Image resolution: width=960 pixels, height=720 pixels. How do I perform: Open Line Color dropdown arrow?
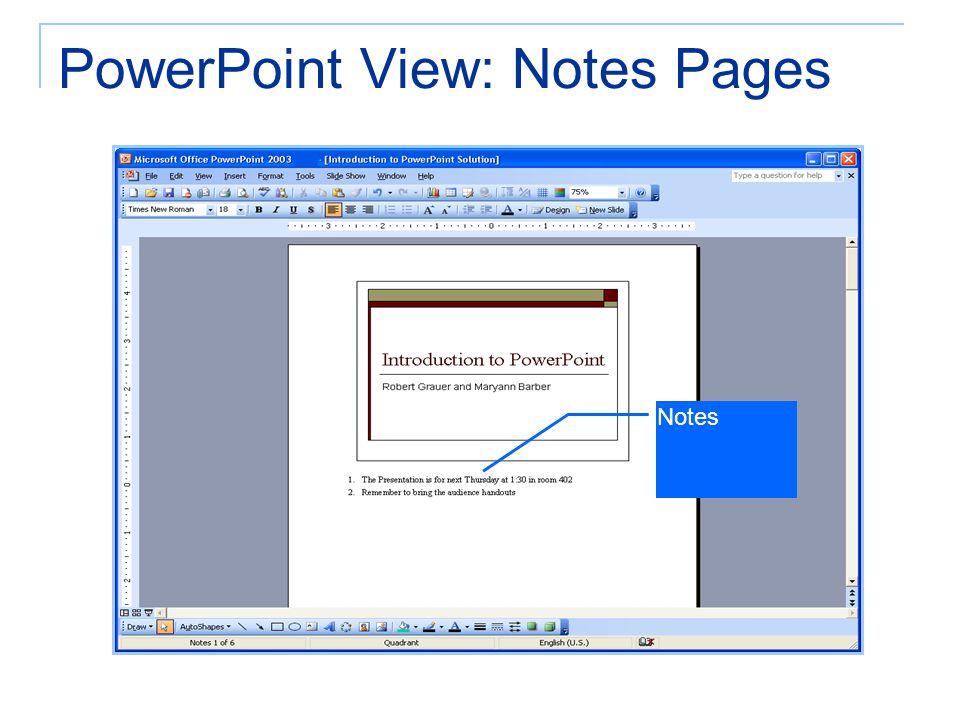pos(441,626)
